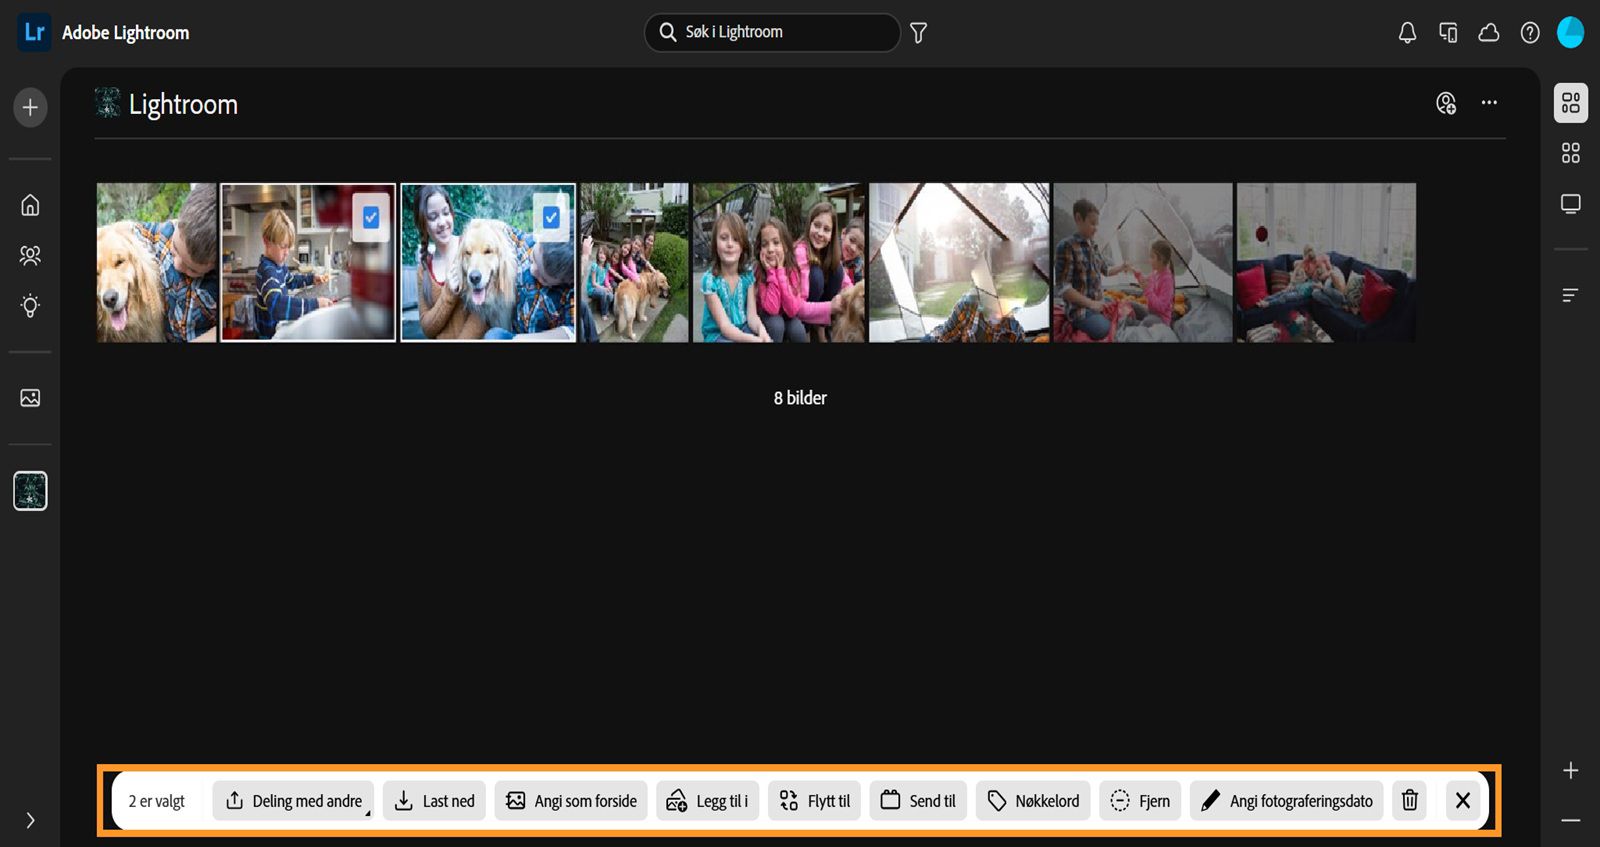Open the People/shared view in sidebar
Viewport: 1600px width, 847px height.
(x=30, y=256)
